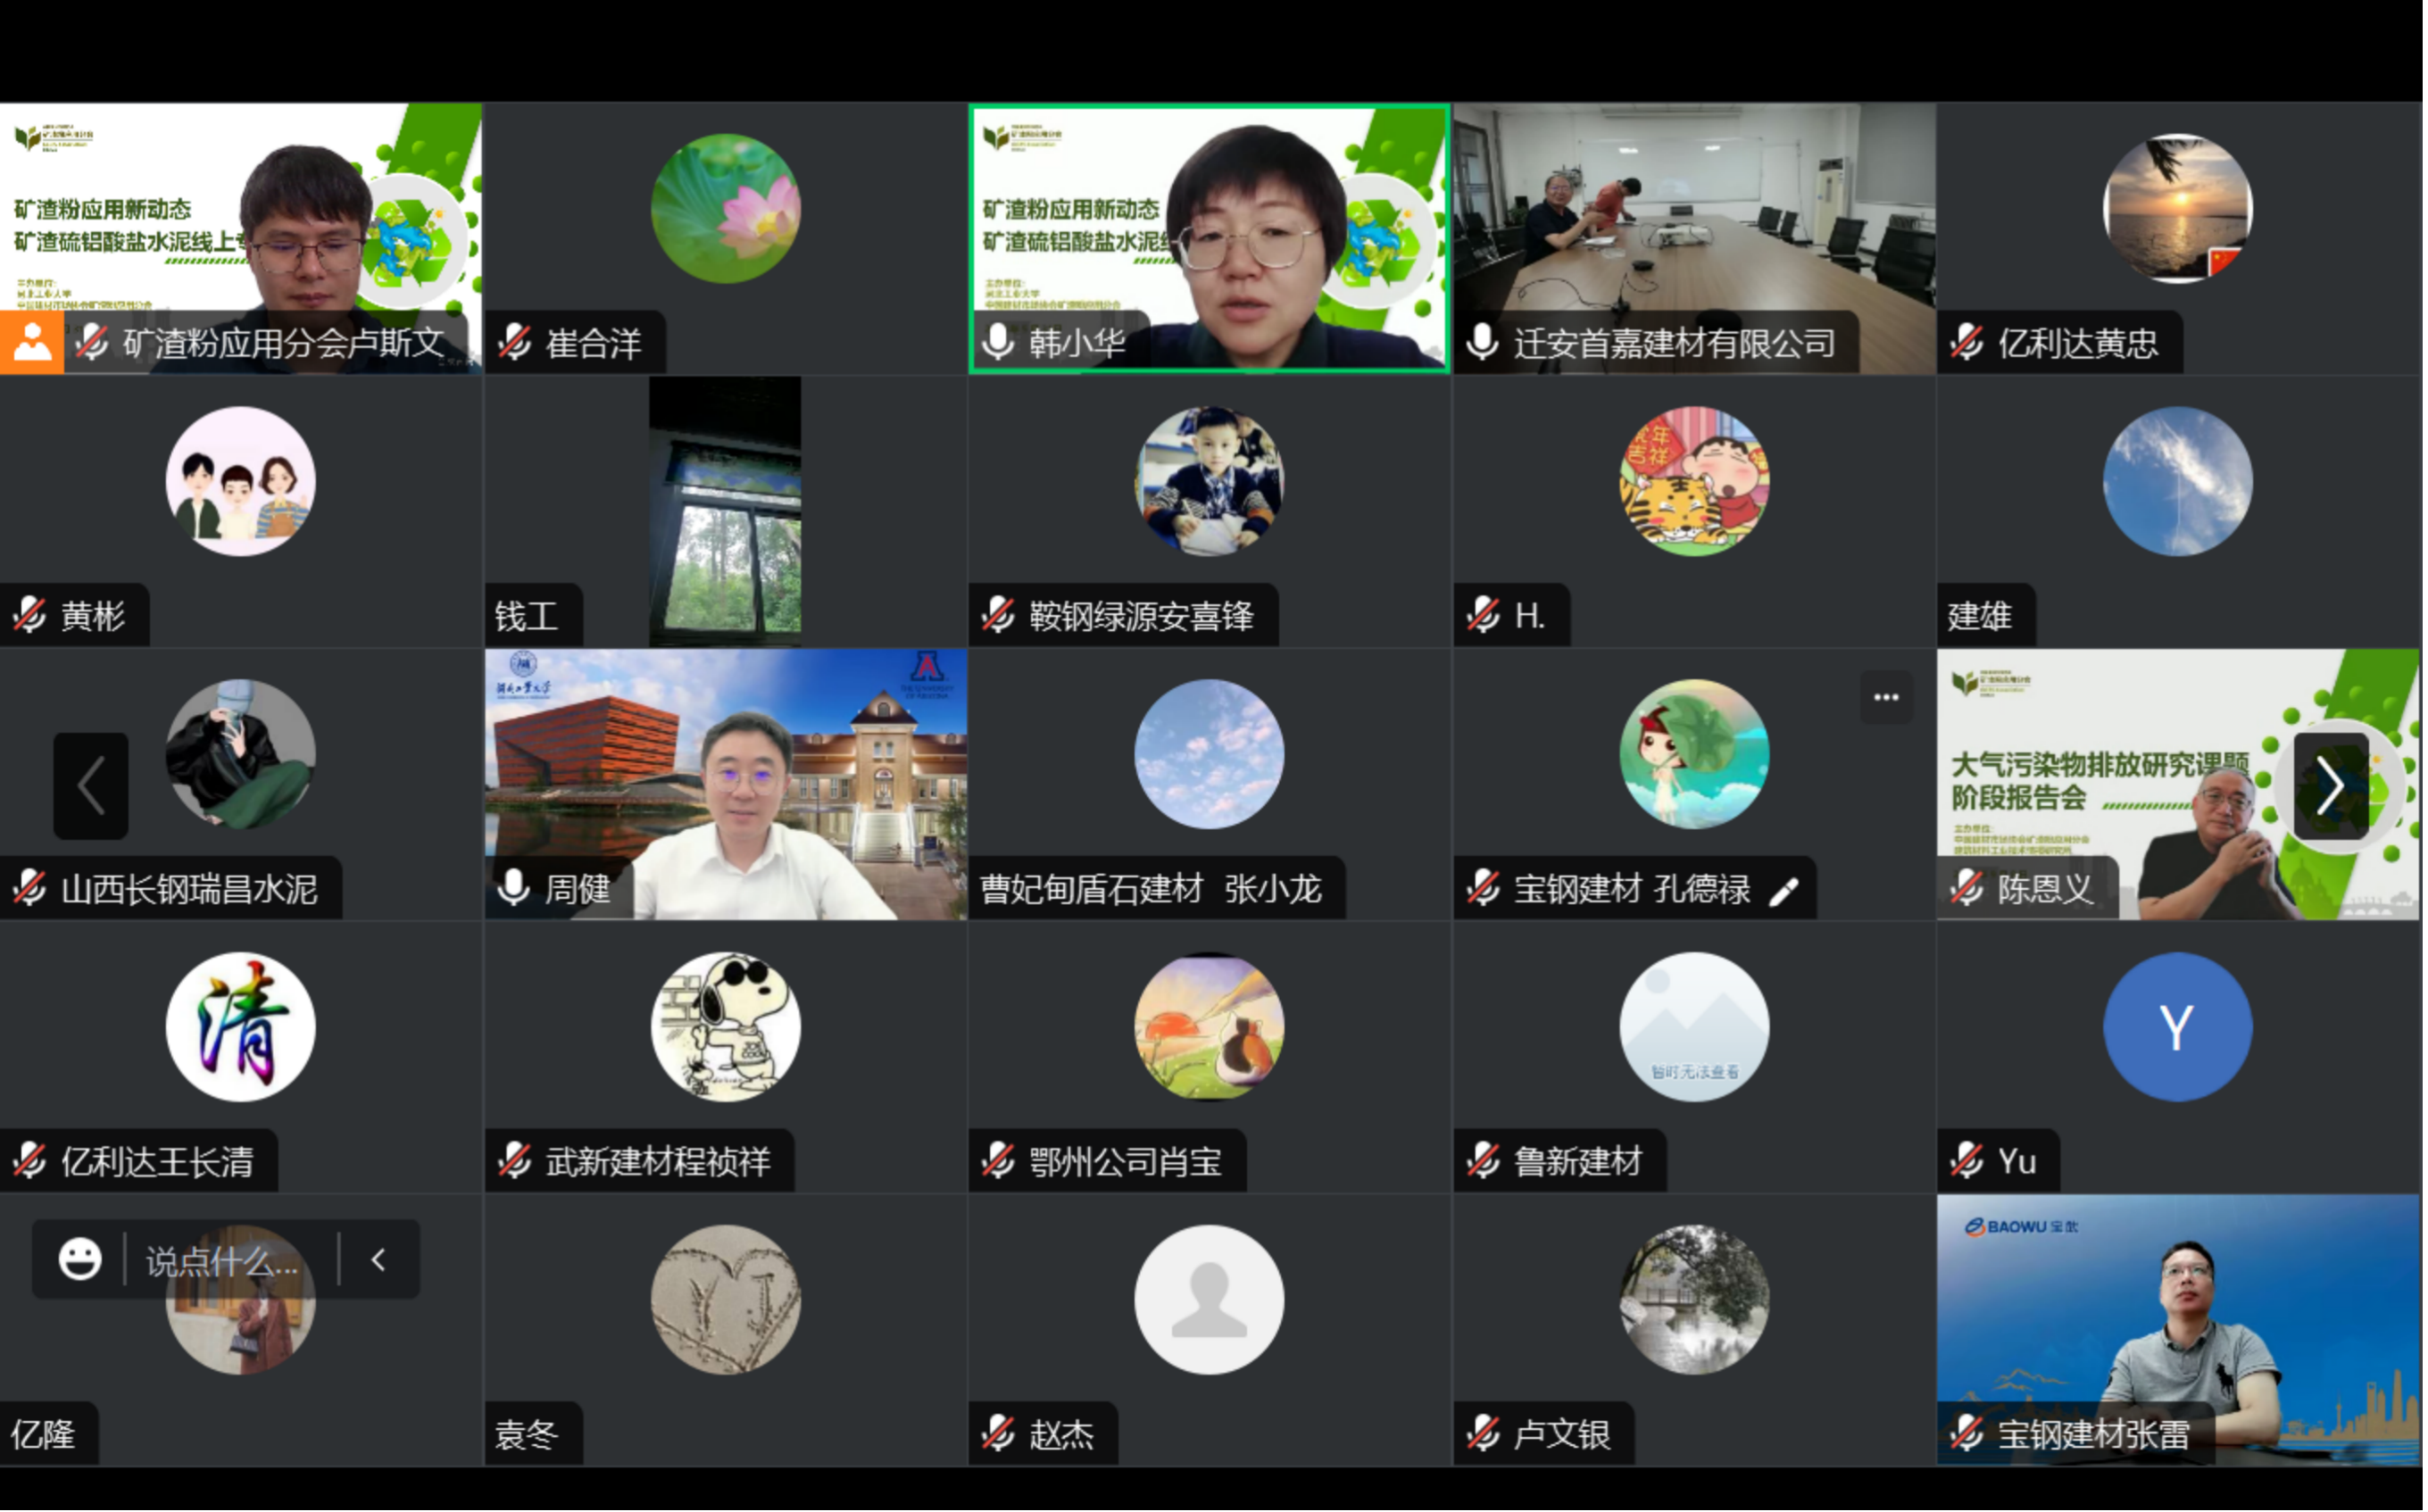The image size is (2428, 1512).
Task: Click muted mic icon next to 赵杰
Action: click(x=998, y=1434)
